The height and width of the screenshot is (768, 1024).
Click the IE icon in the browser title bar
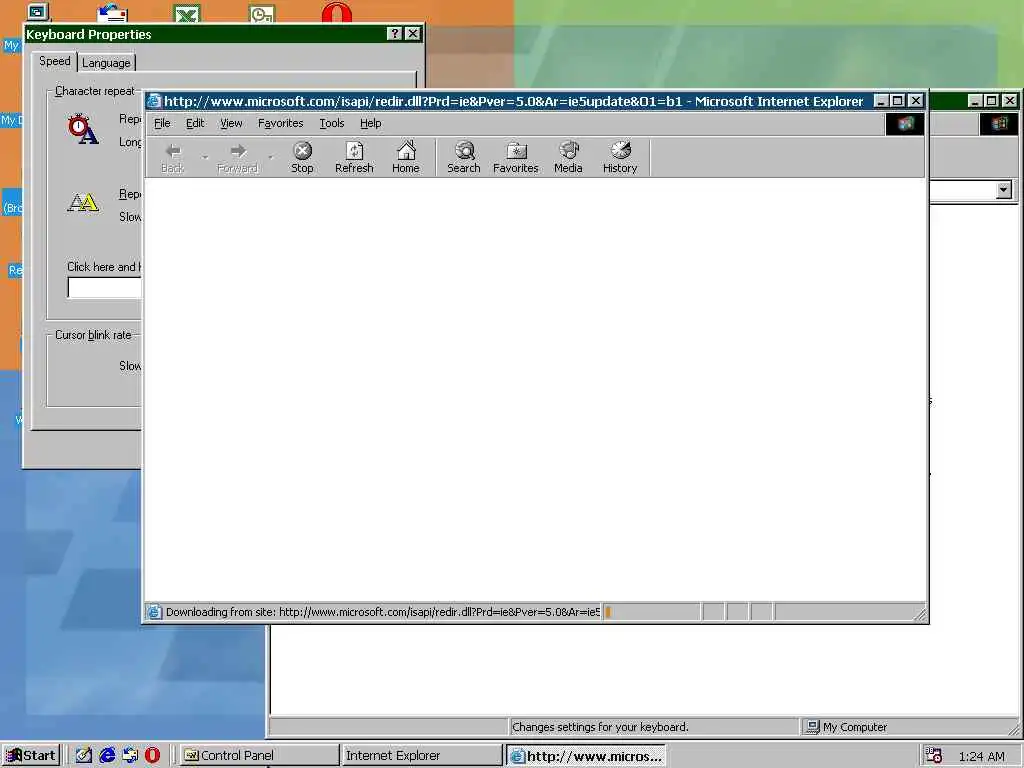pos(154,101)
